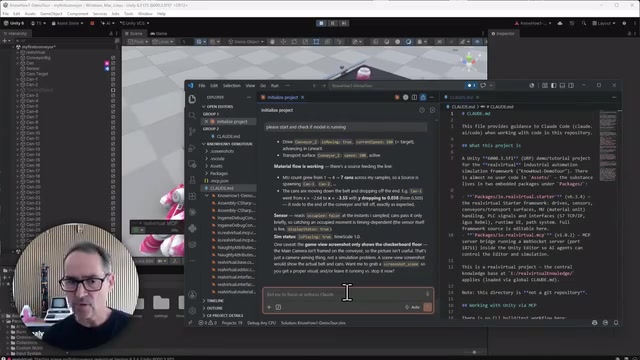The height and width of the screenshot is (360, 640).
Task: Click Debug Any CPU in status bar
Action: (261, 323)
